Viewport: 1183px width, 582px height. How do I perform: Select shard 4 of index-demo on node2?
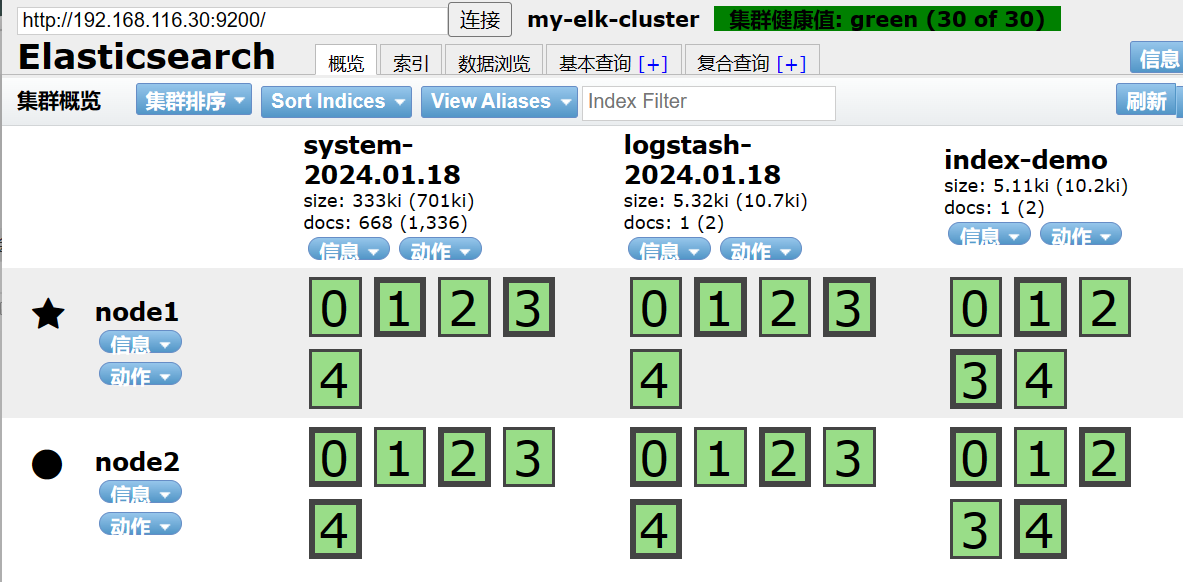tap(1040, 529)
